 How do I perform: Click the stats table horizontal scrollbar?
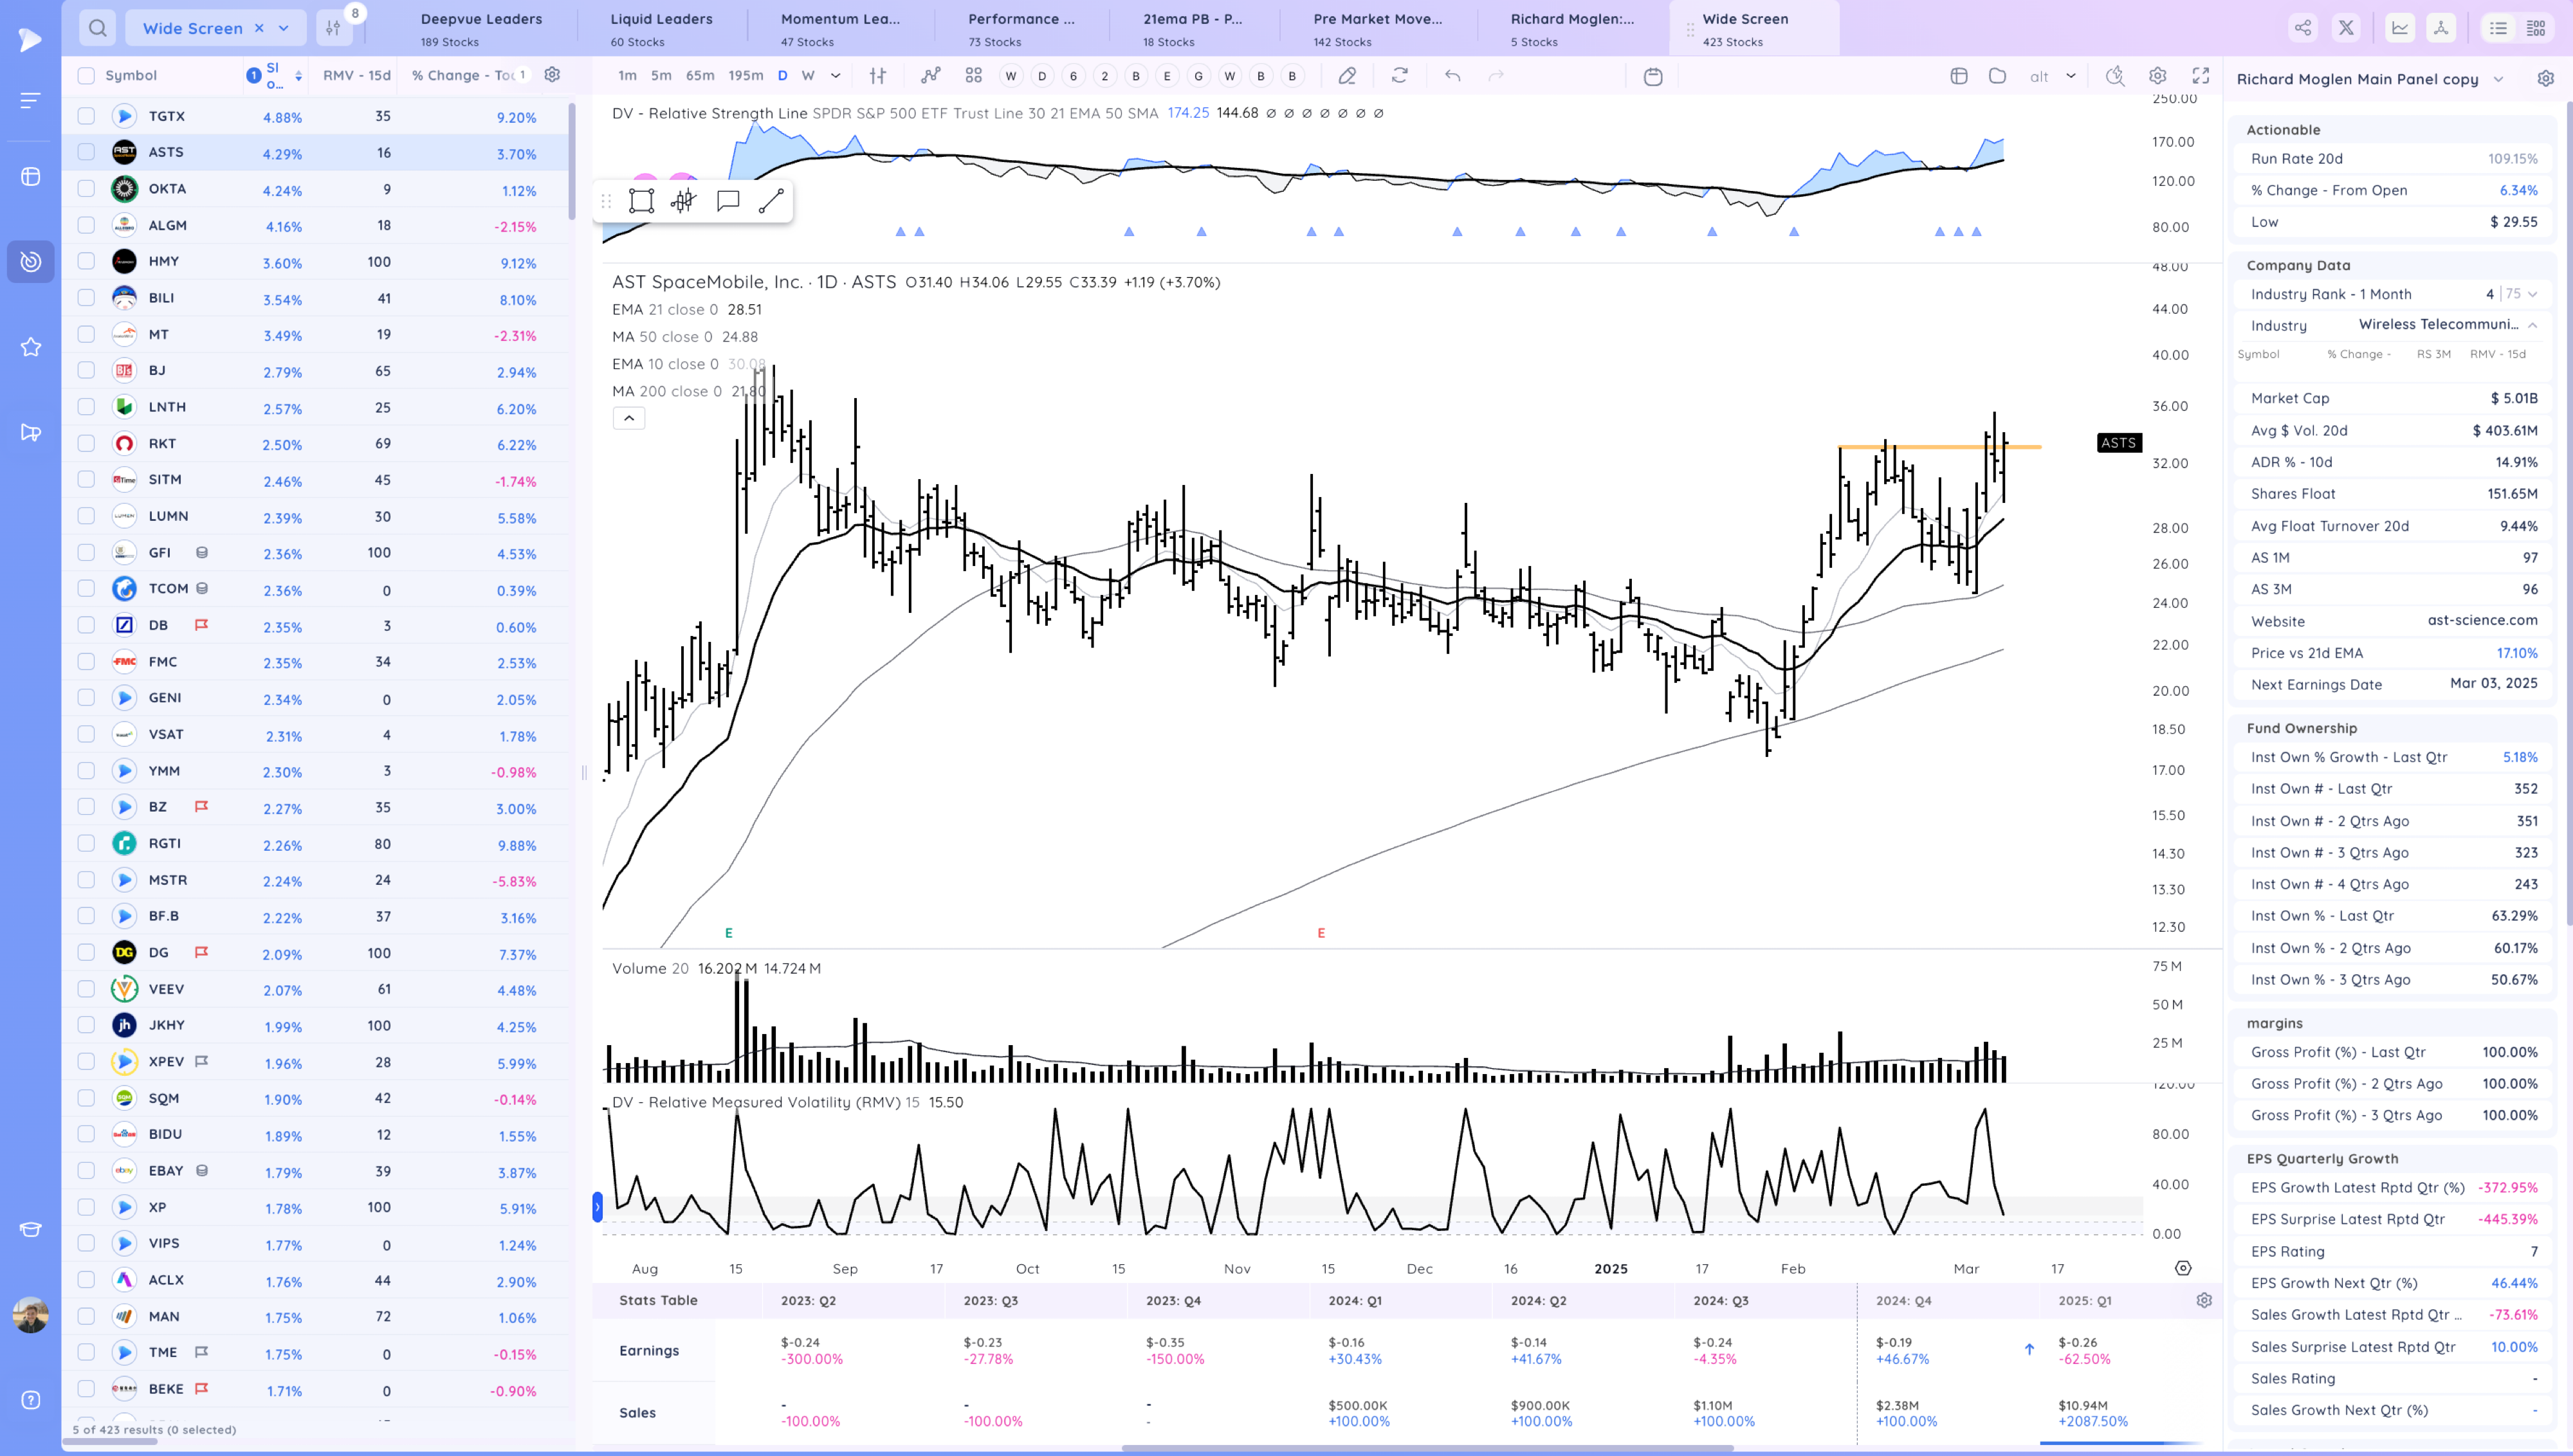pyautogui.click(x=1427, y=1447)
